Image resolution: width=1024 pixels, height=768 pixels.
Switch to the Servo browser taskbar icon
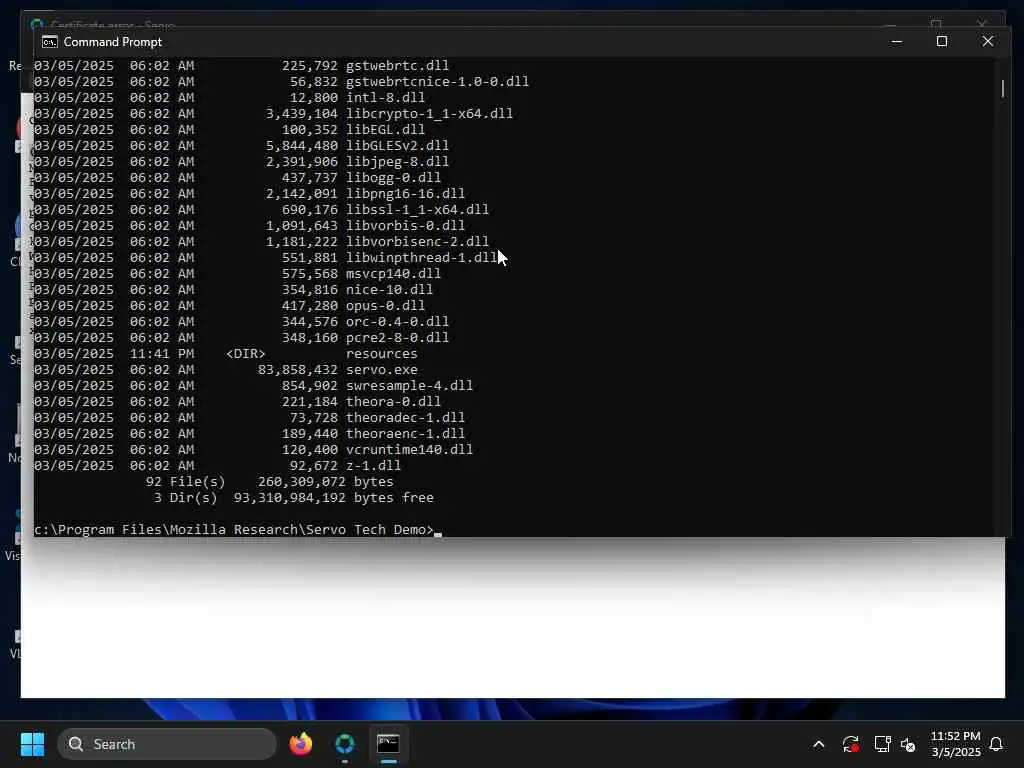[x=345, y=744]
